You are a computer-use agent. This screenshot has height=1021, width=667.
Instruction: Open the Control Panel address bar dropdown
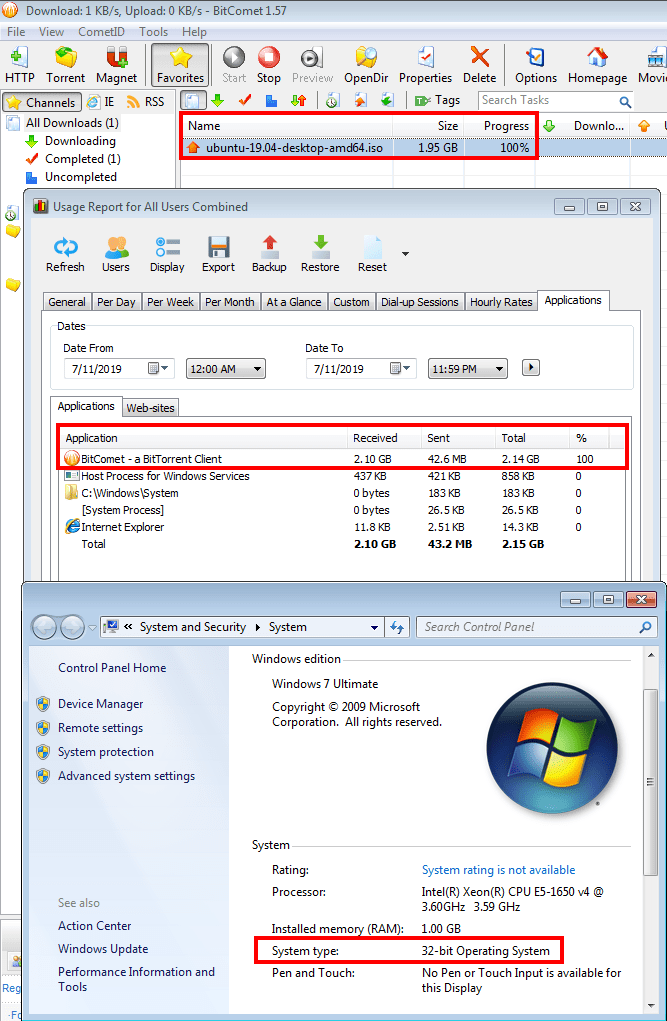pos(375,628)
